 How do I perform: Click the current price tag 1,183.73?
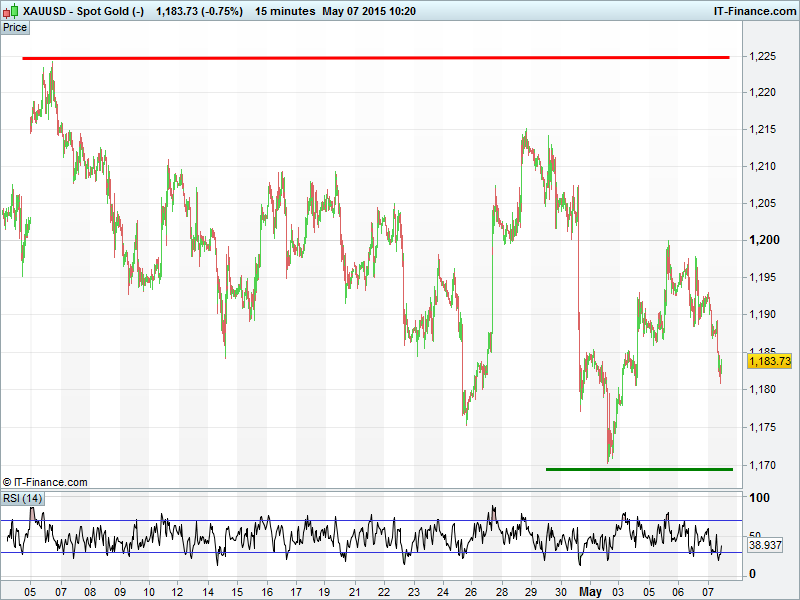[x=769, y=361]
